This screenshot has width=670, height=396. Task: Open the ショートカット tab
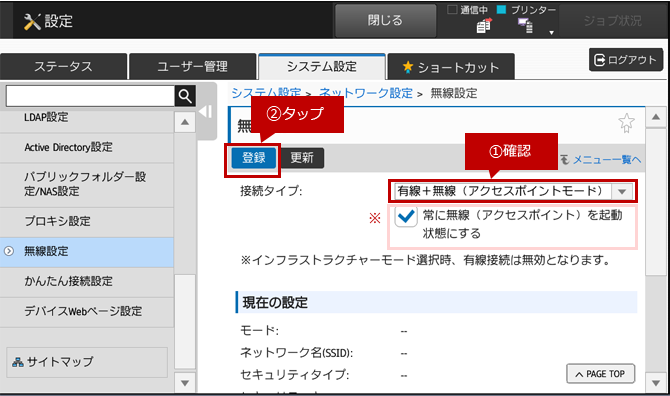coord(451,67)
